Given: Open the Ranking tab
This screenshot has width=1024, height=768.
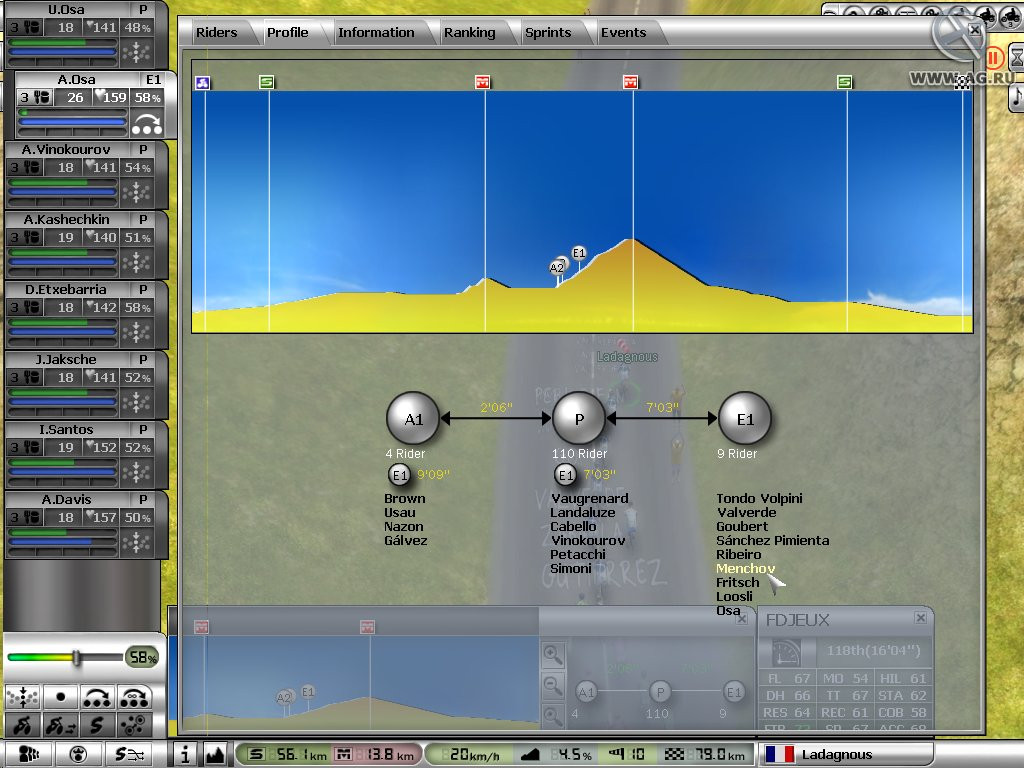Looking at the screenshot, I should click(470, 33).
